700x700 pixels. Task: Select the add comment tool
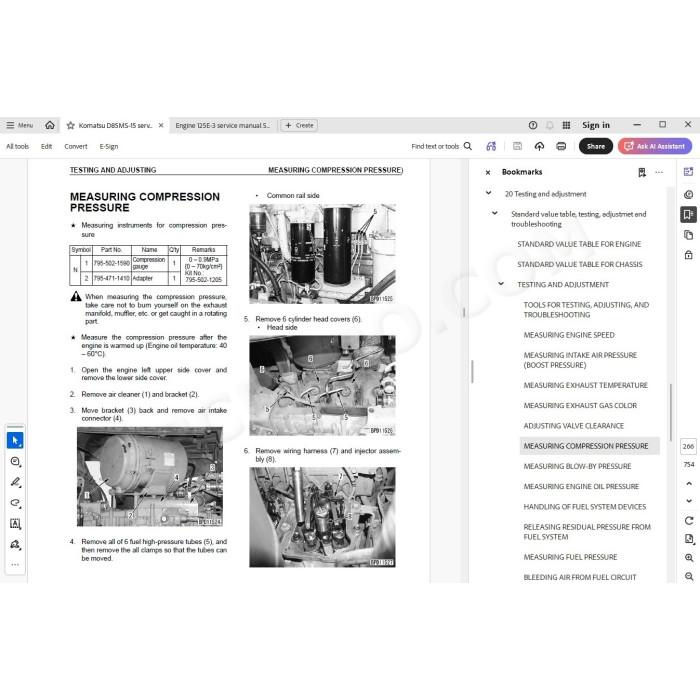coord(15,462)
